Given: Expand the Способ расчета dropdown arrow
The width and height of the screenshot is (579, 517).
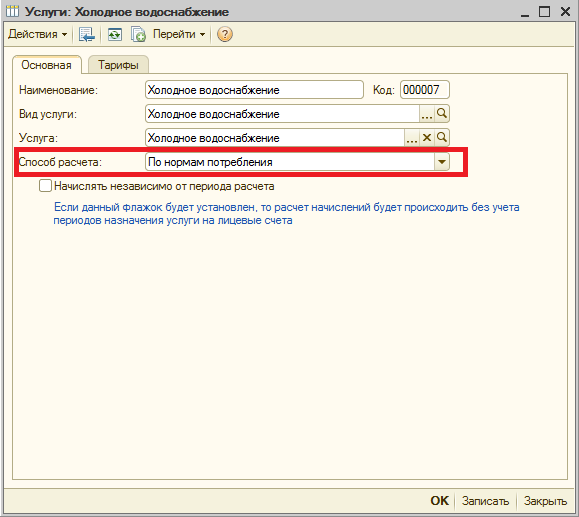Looking at the screenshot, I should tap(442, 162).
